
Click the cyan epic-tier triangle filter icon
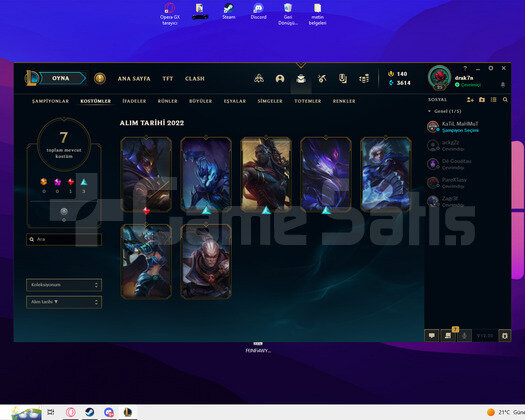[x=84, y=182]
